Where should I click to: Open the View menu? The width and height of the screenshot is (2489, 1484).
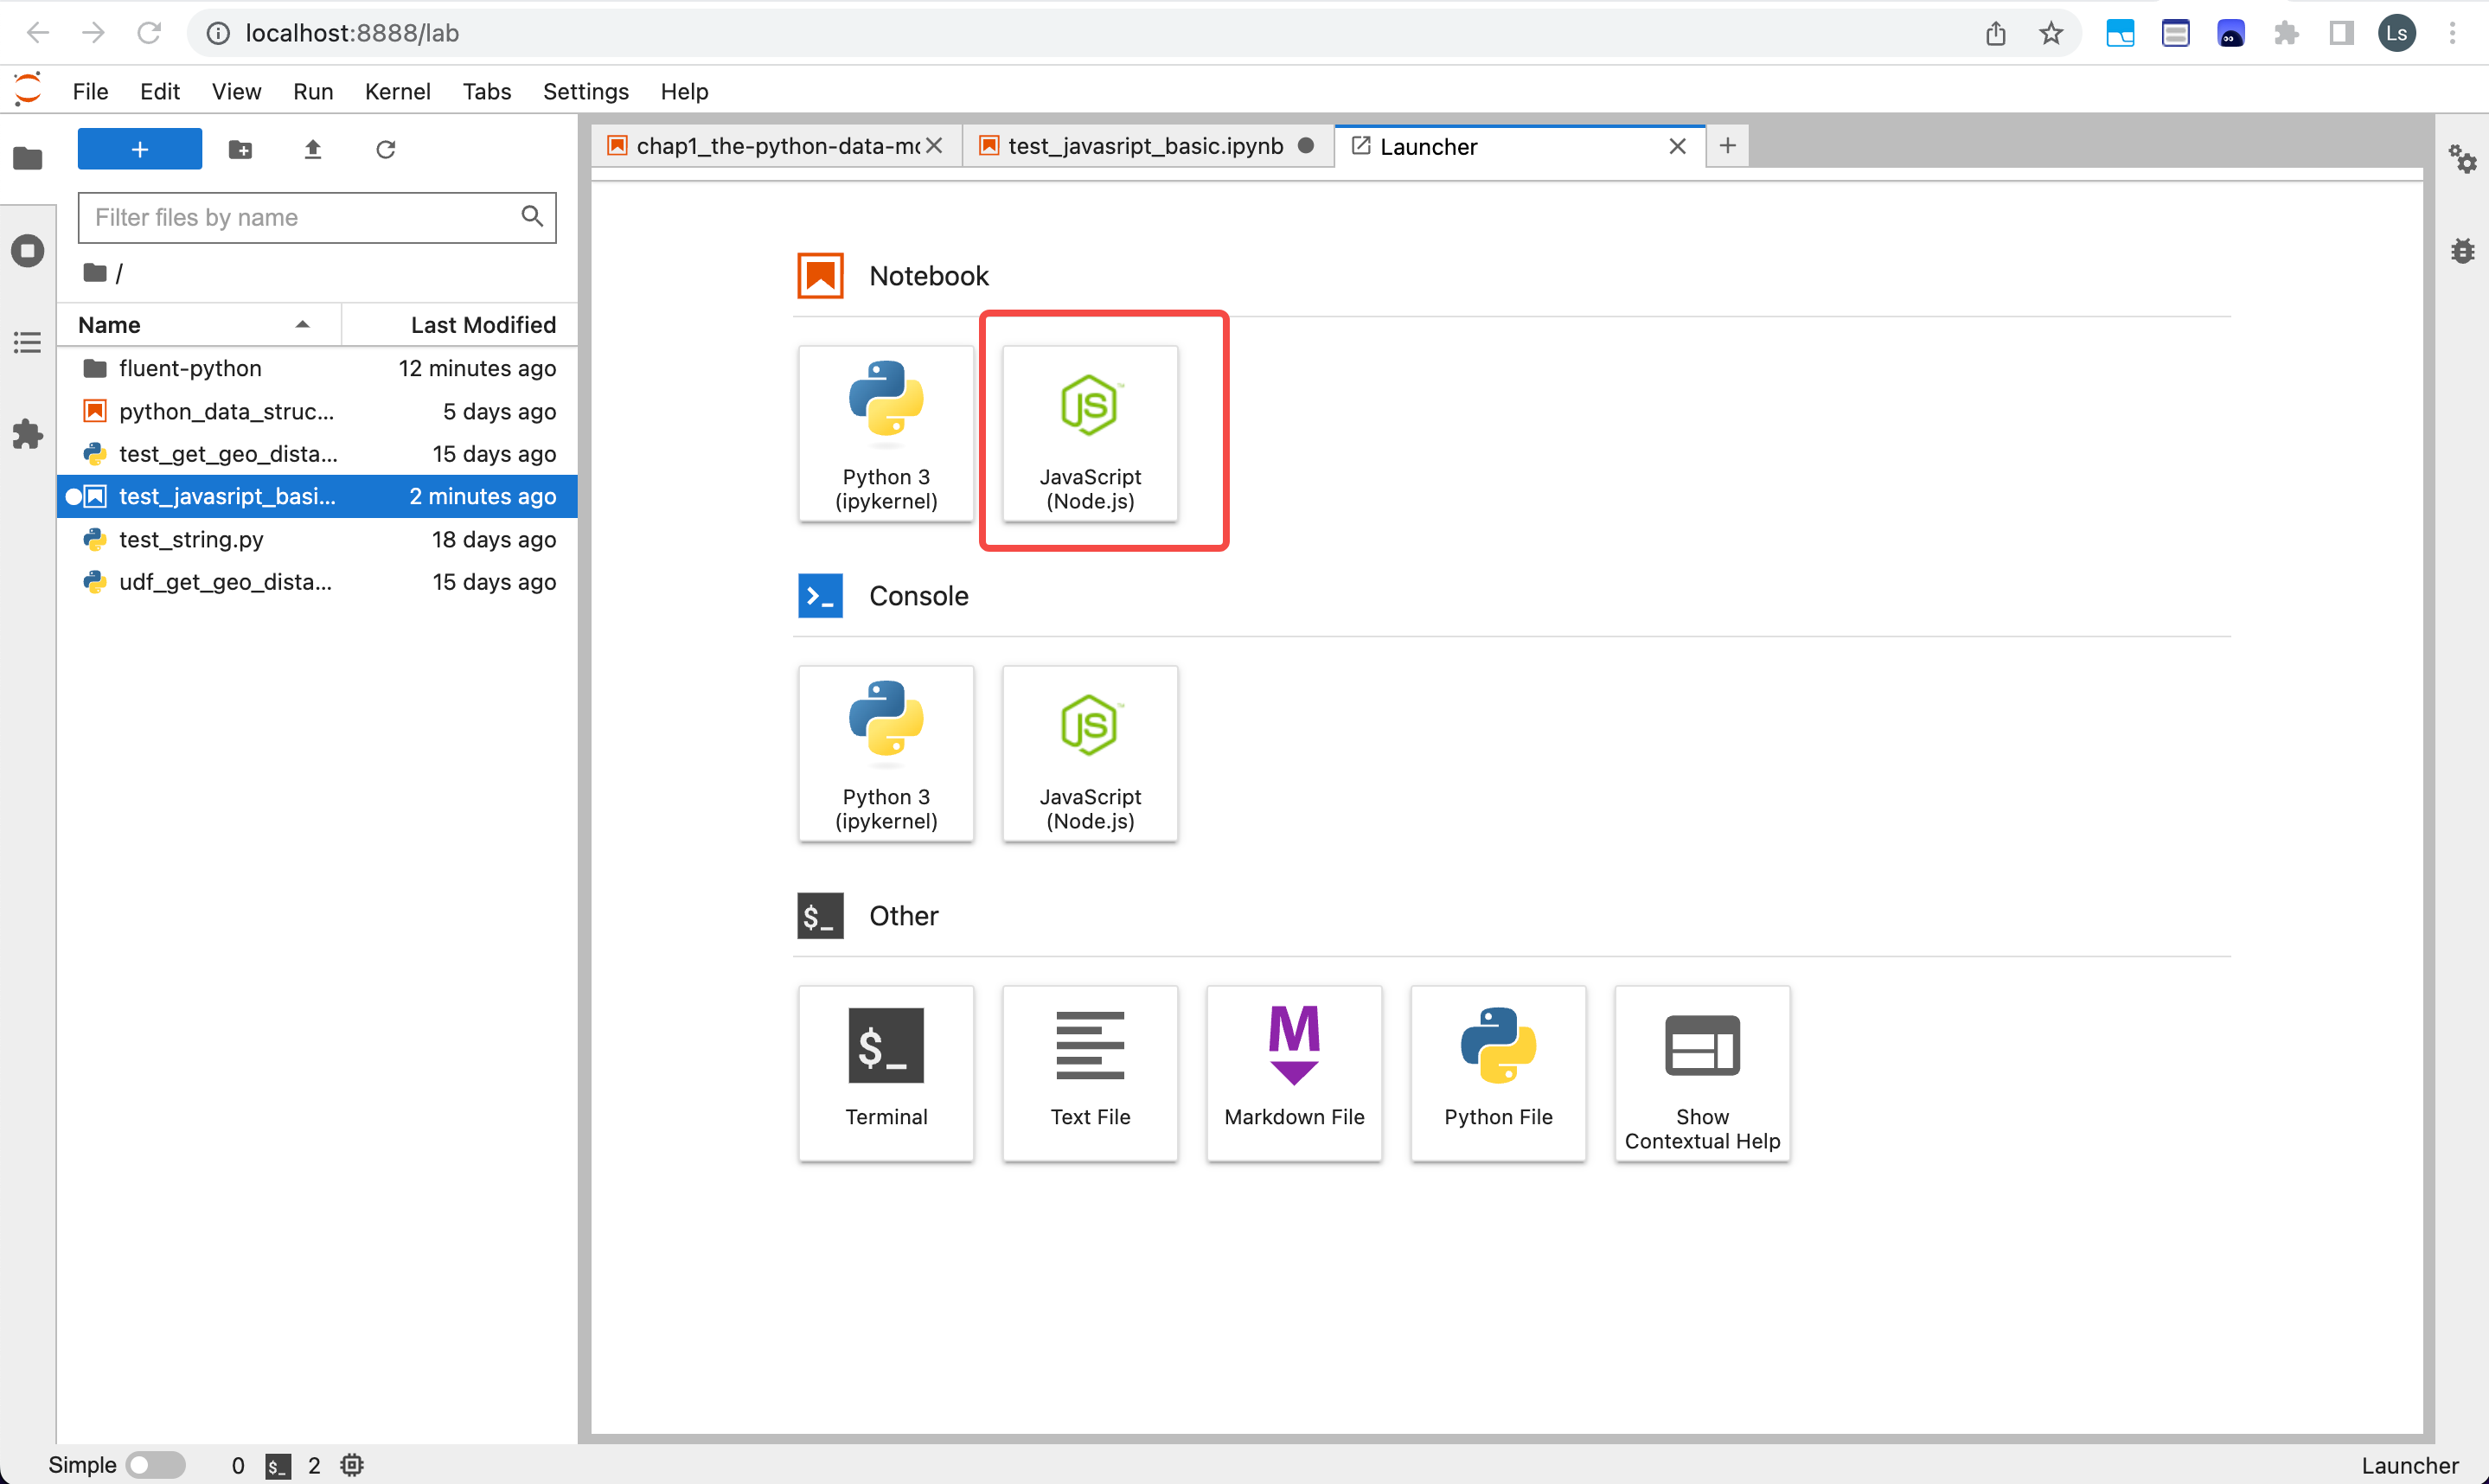pyautogui.click(x=236, y=91)
